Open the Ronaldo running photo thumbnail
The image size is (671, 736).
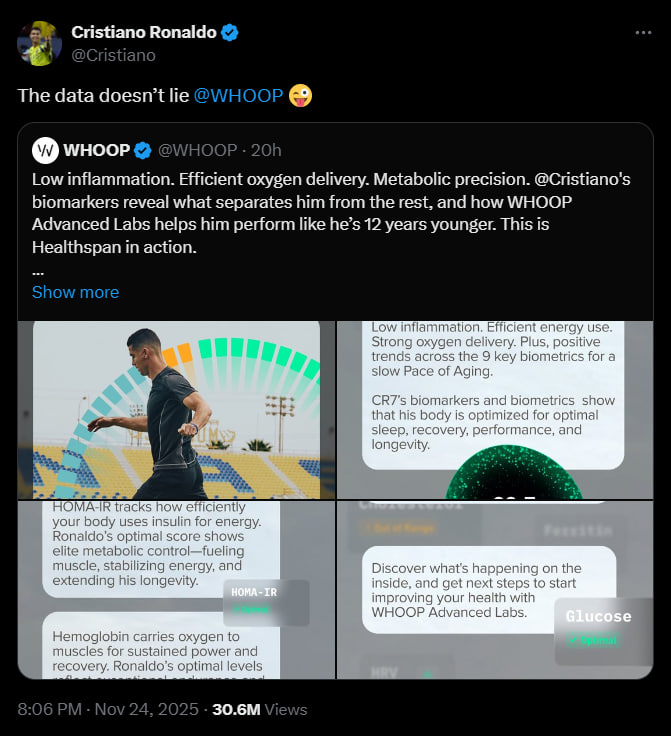pyautogui.click(x=176, y=409)
